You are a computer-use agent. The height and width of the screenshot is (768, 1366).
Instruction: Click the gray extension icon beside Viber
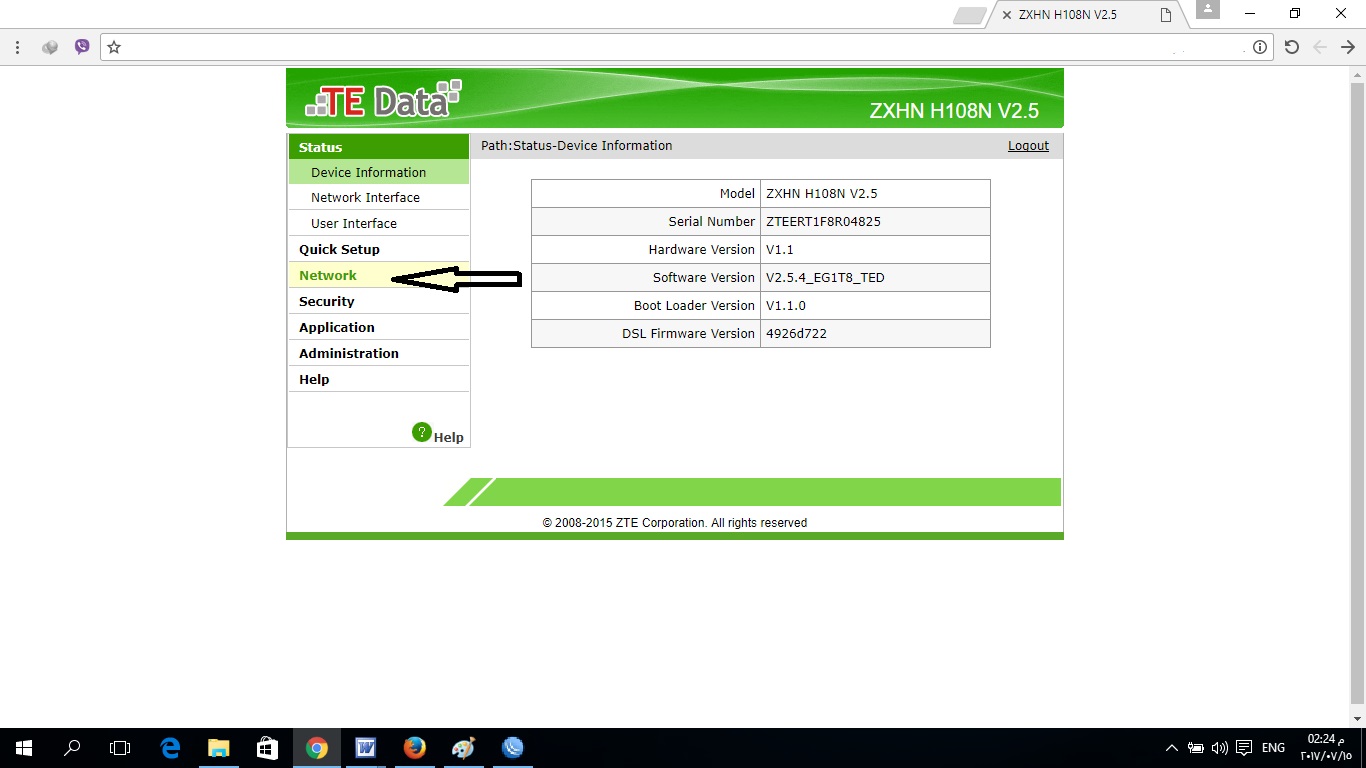point(50,47)
